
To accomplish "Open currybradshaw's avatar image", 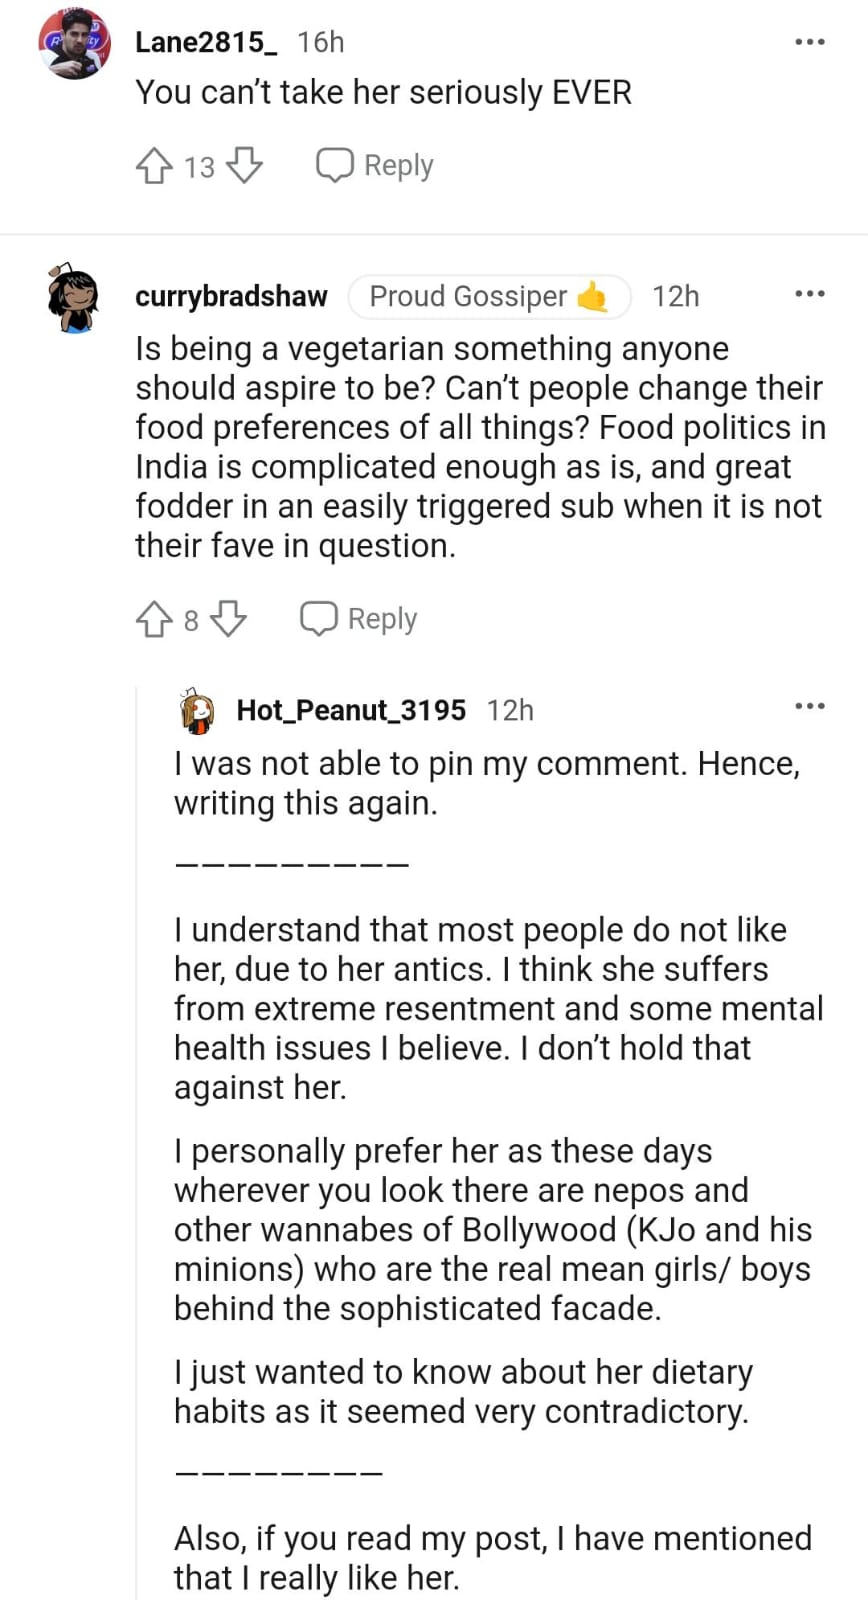I will click(x=73, y=298).
